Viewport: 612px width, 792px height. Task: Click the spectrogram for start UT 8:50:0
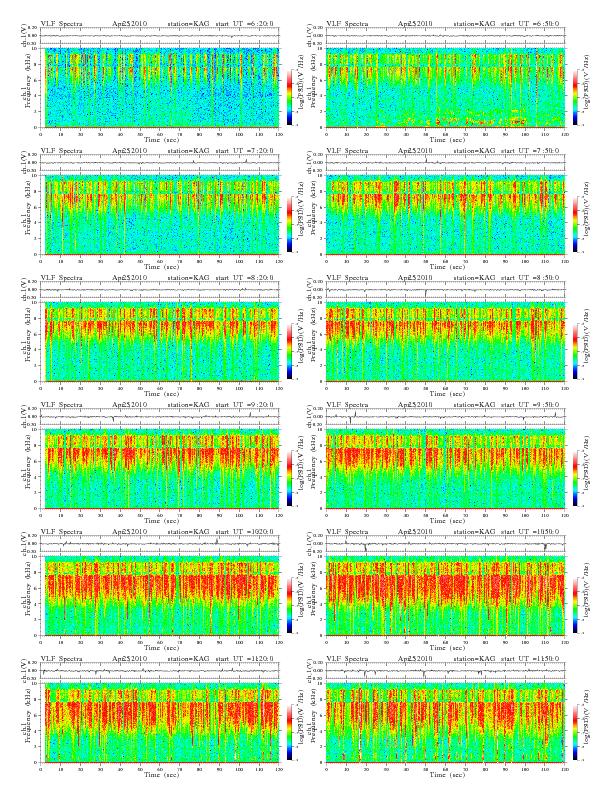445,342
